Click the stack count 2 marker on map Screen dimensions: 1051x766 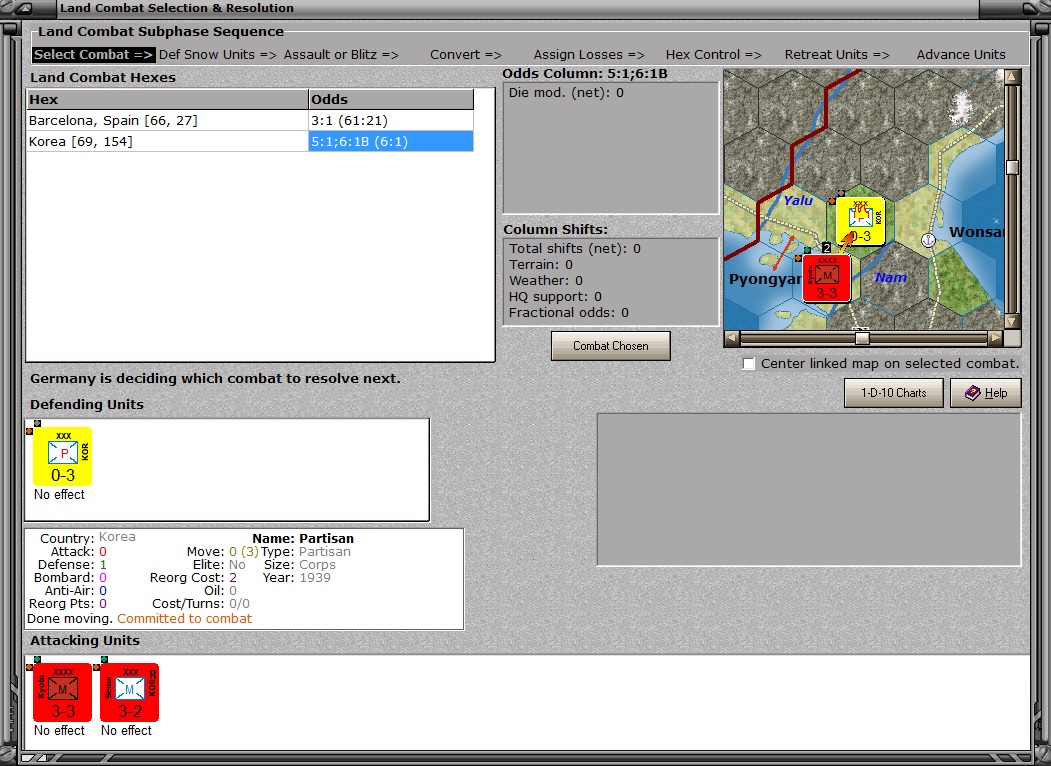pos(826,248)
